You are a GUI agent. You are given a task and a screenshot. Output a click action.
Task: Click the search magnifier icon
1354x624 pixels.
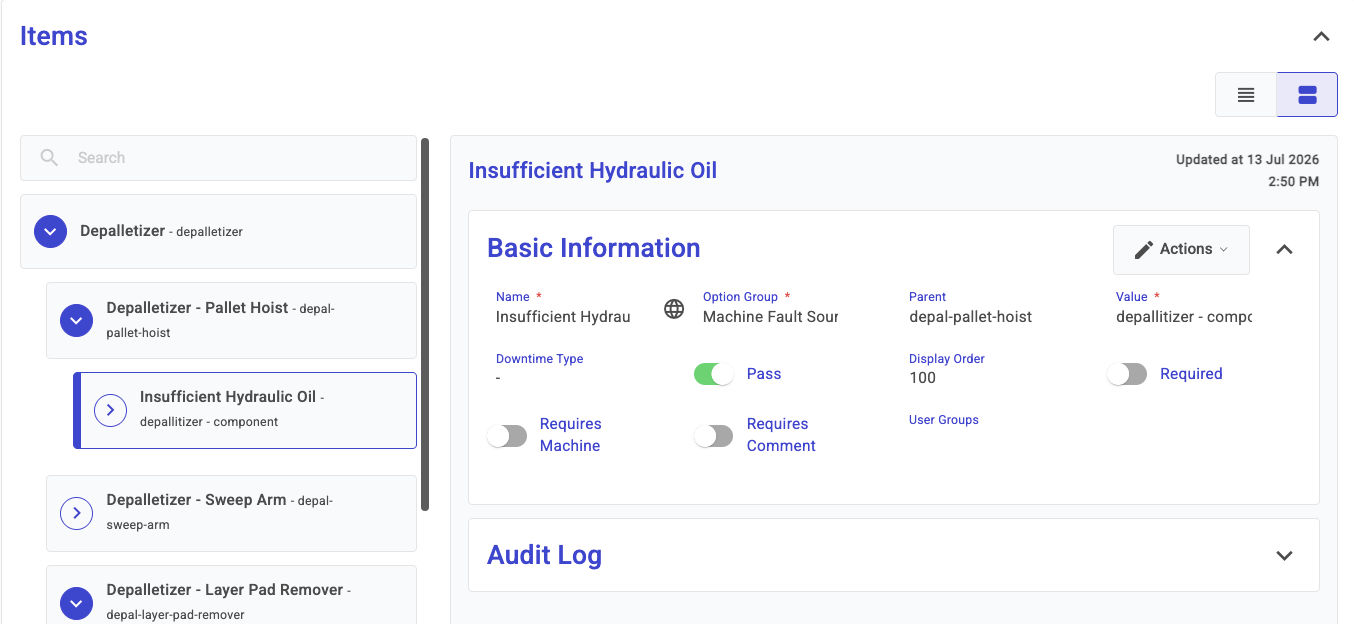pos(49,158)
